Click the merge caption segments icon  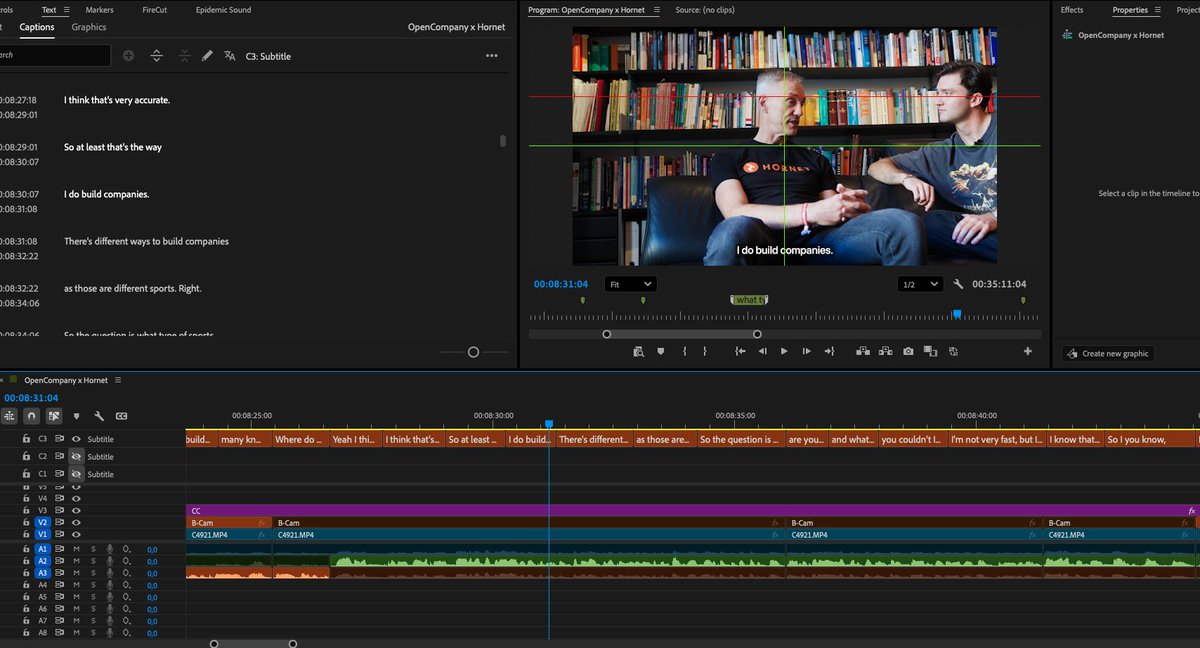(184, 56)
